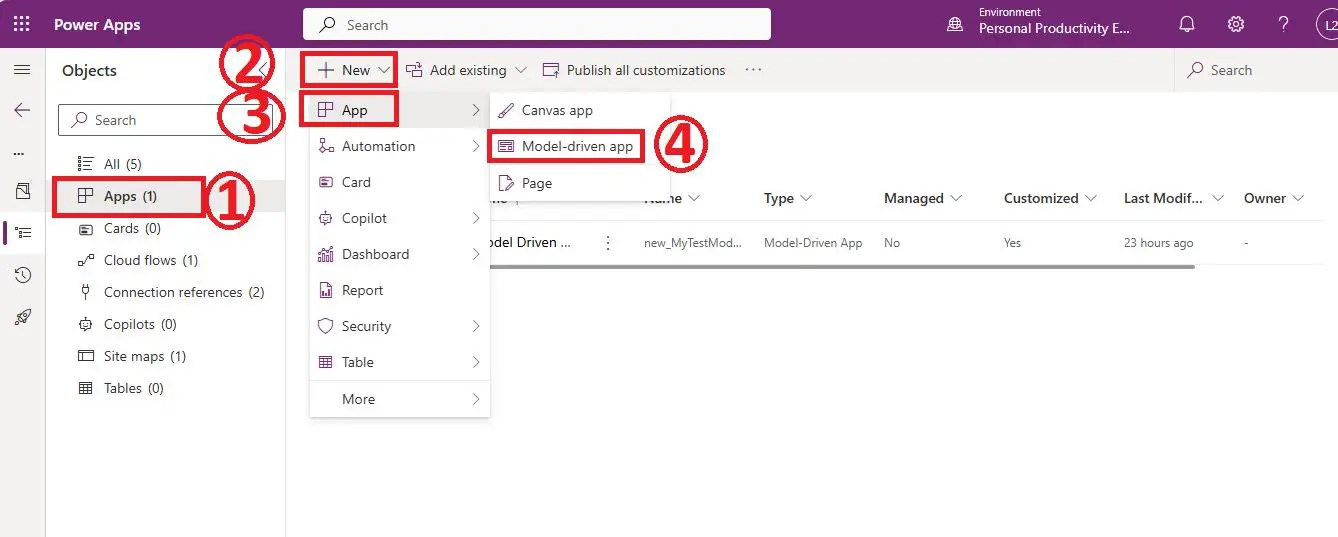The image size is (1338, 537).
Task: Select All (5) in Objects tree
Action: [165, 164]
